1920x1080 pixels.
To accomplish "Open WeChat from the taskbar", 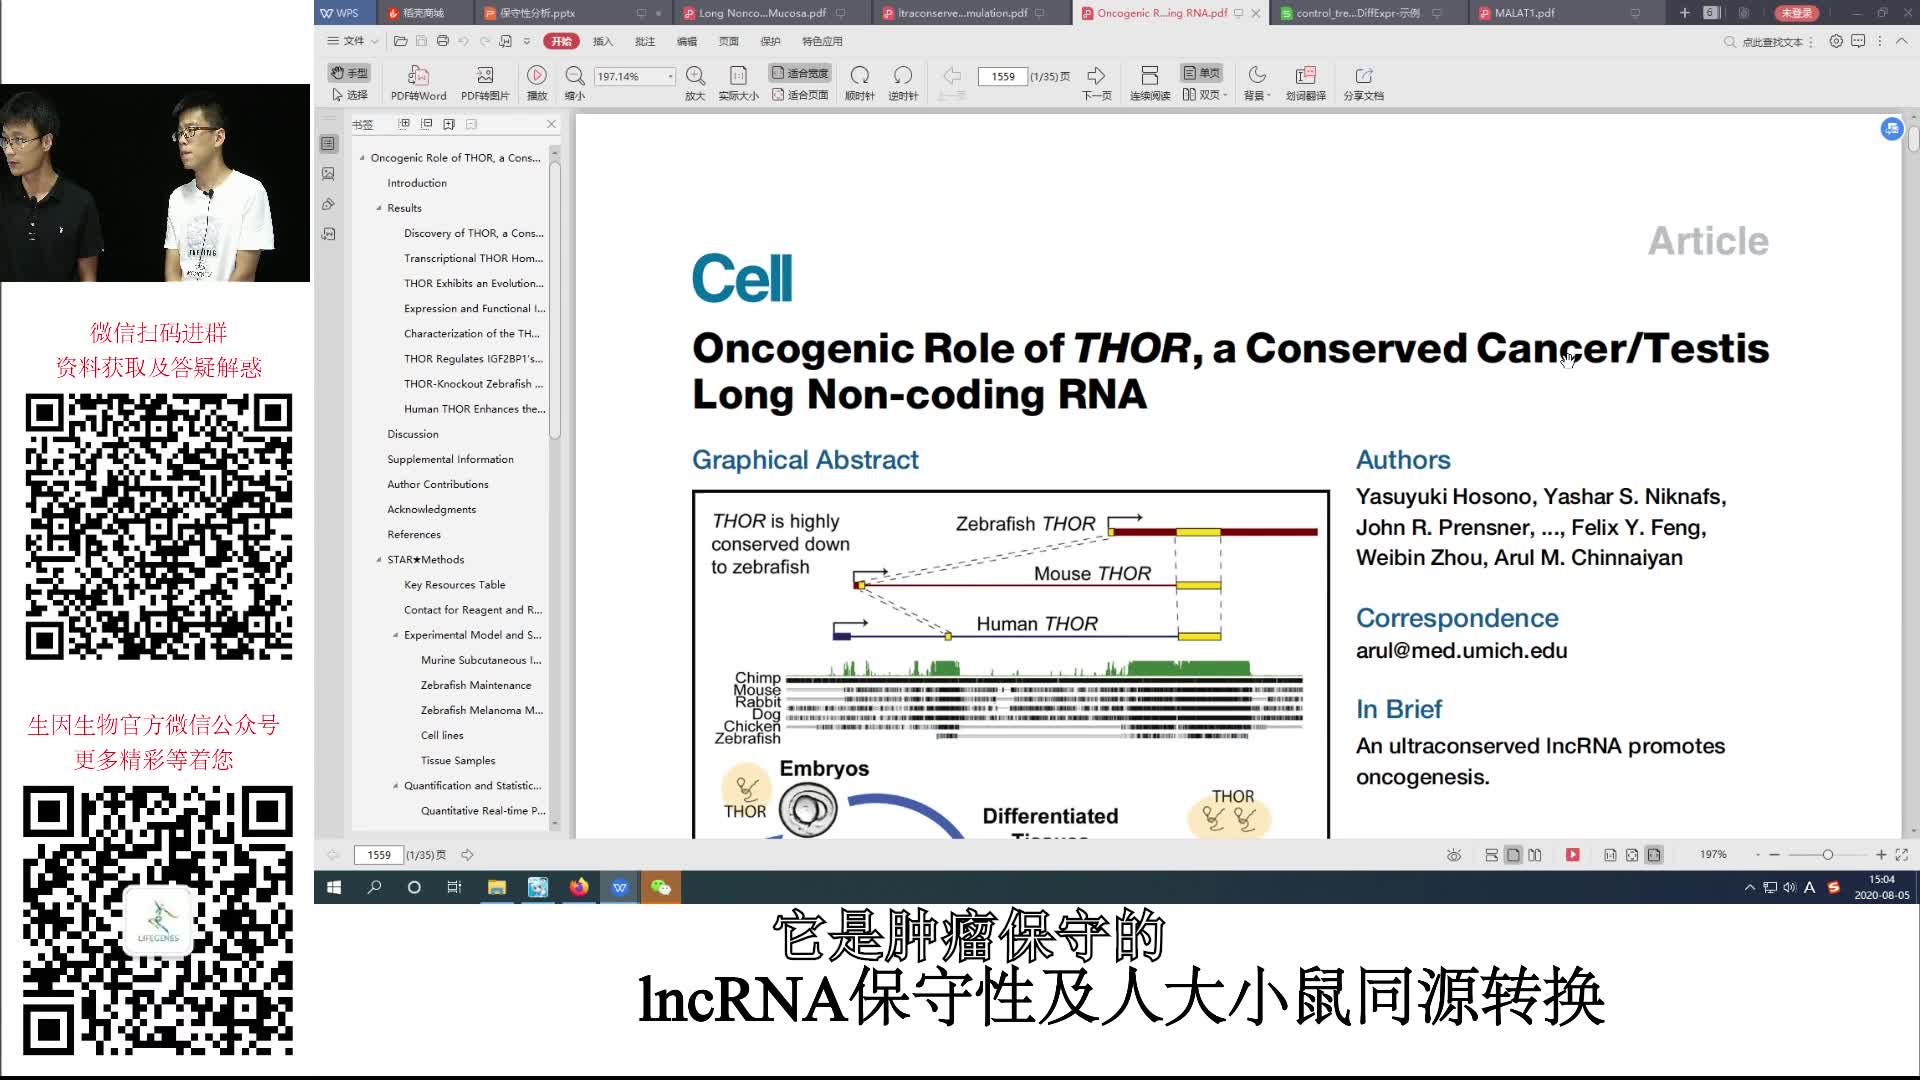I will pyautogui.click(x=660, y=887).
